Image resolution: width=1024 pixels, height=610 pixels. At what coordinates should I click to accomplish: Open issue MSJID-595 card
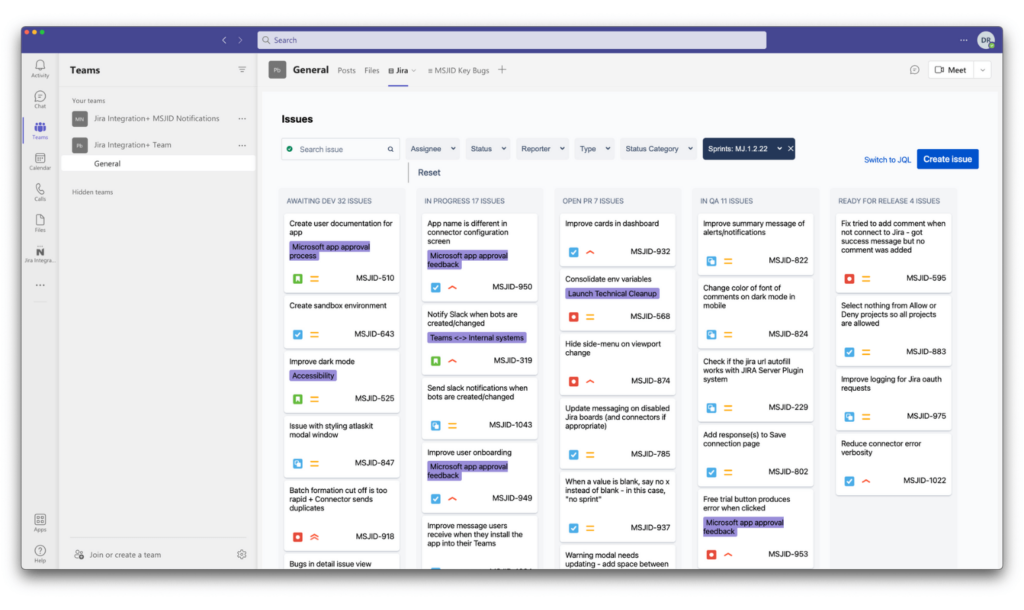(893, 251)
